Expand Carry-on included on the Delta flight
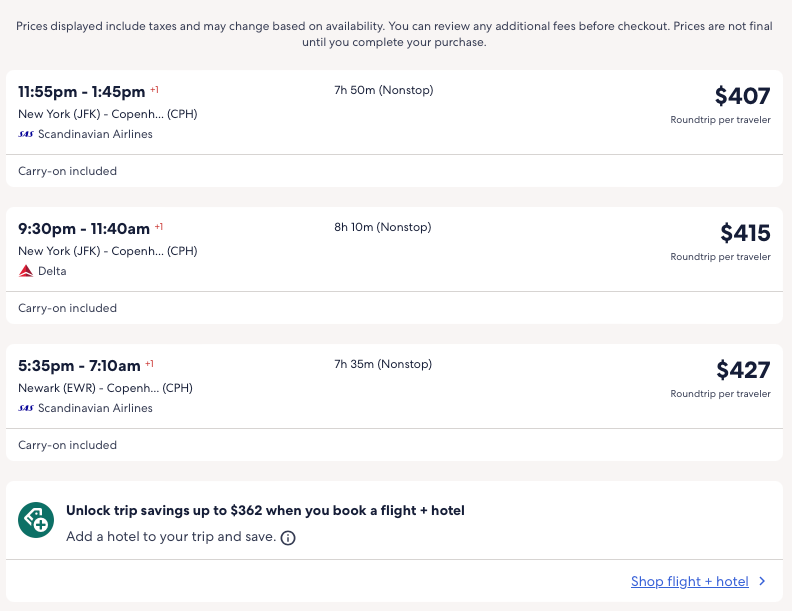Image resolution: width=792 pixels, height=611 pixels. pos(68,308)
